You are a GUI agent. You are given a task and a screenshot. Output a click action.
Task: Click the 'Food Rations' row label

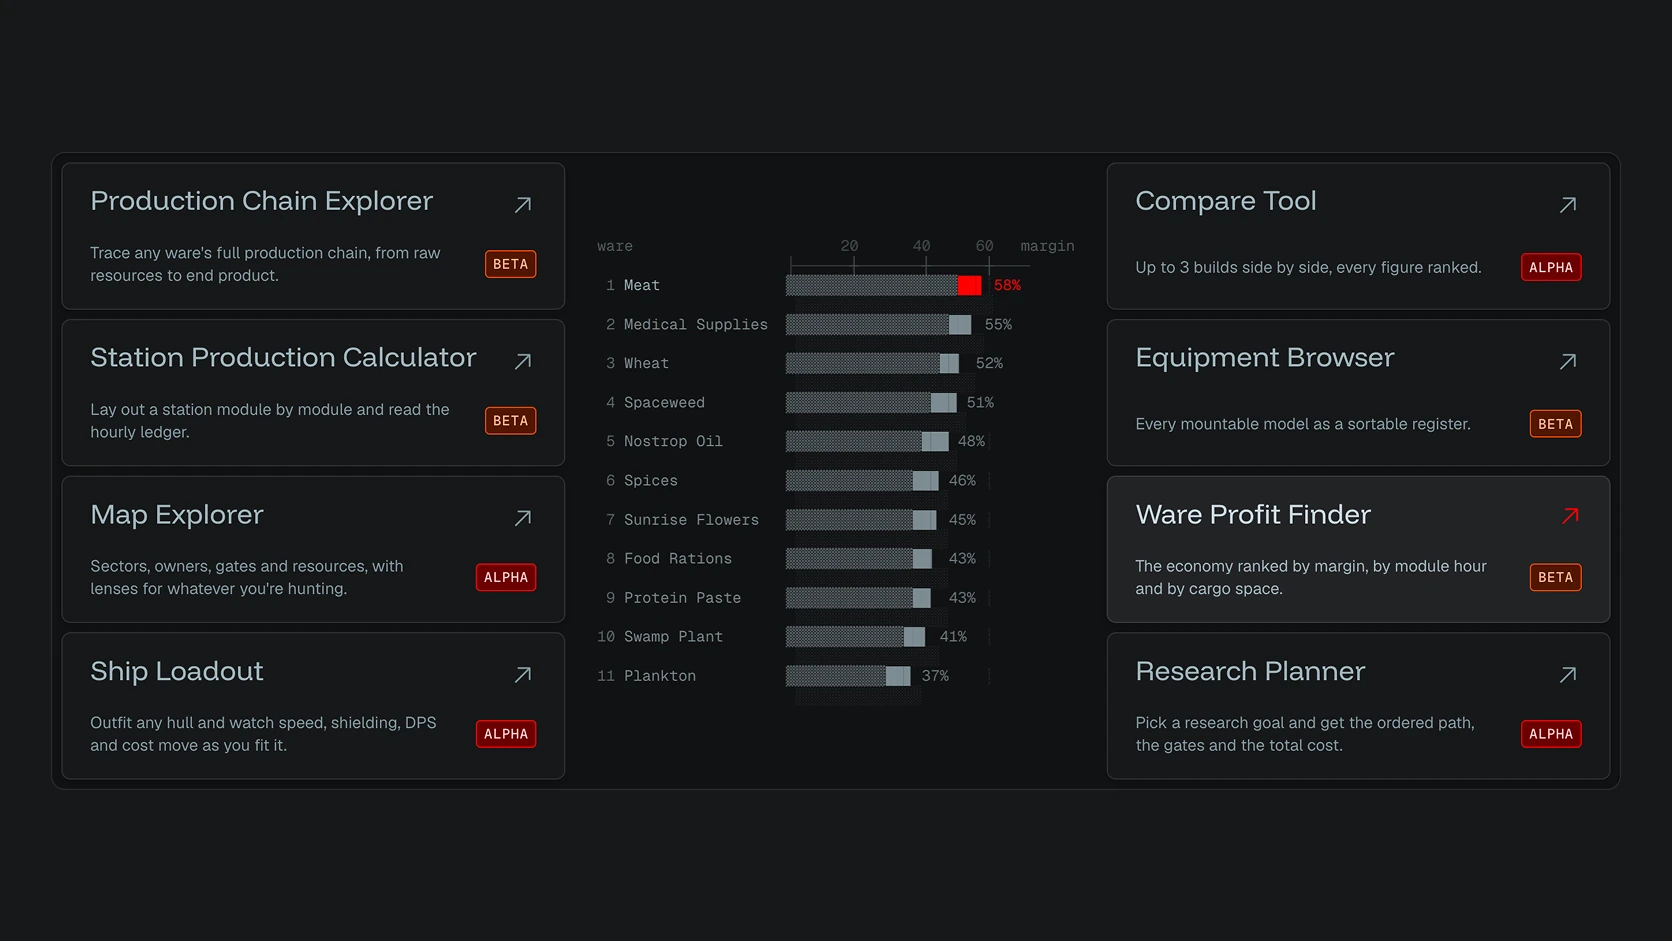pyautogui.click(x=678, y=559)
